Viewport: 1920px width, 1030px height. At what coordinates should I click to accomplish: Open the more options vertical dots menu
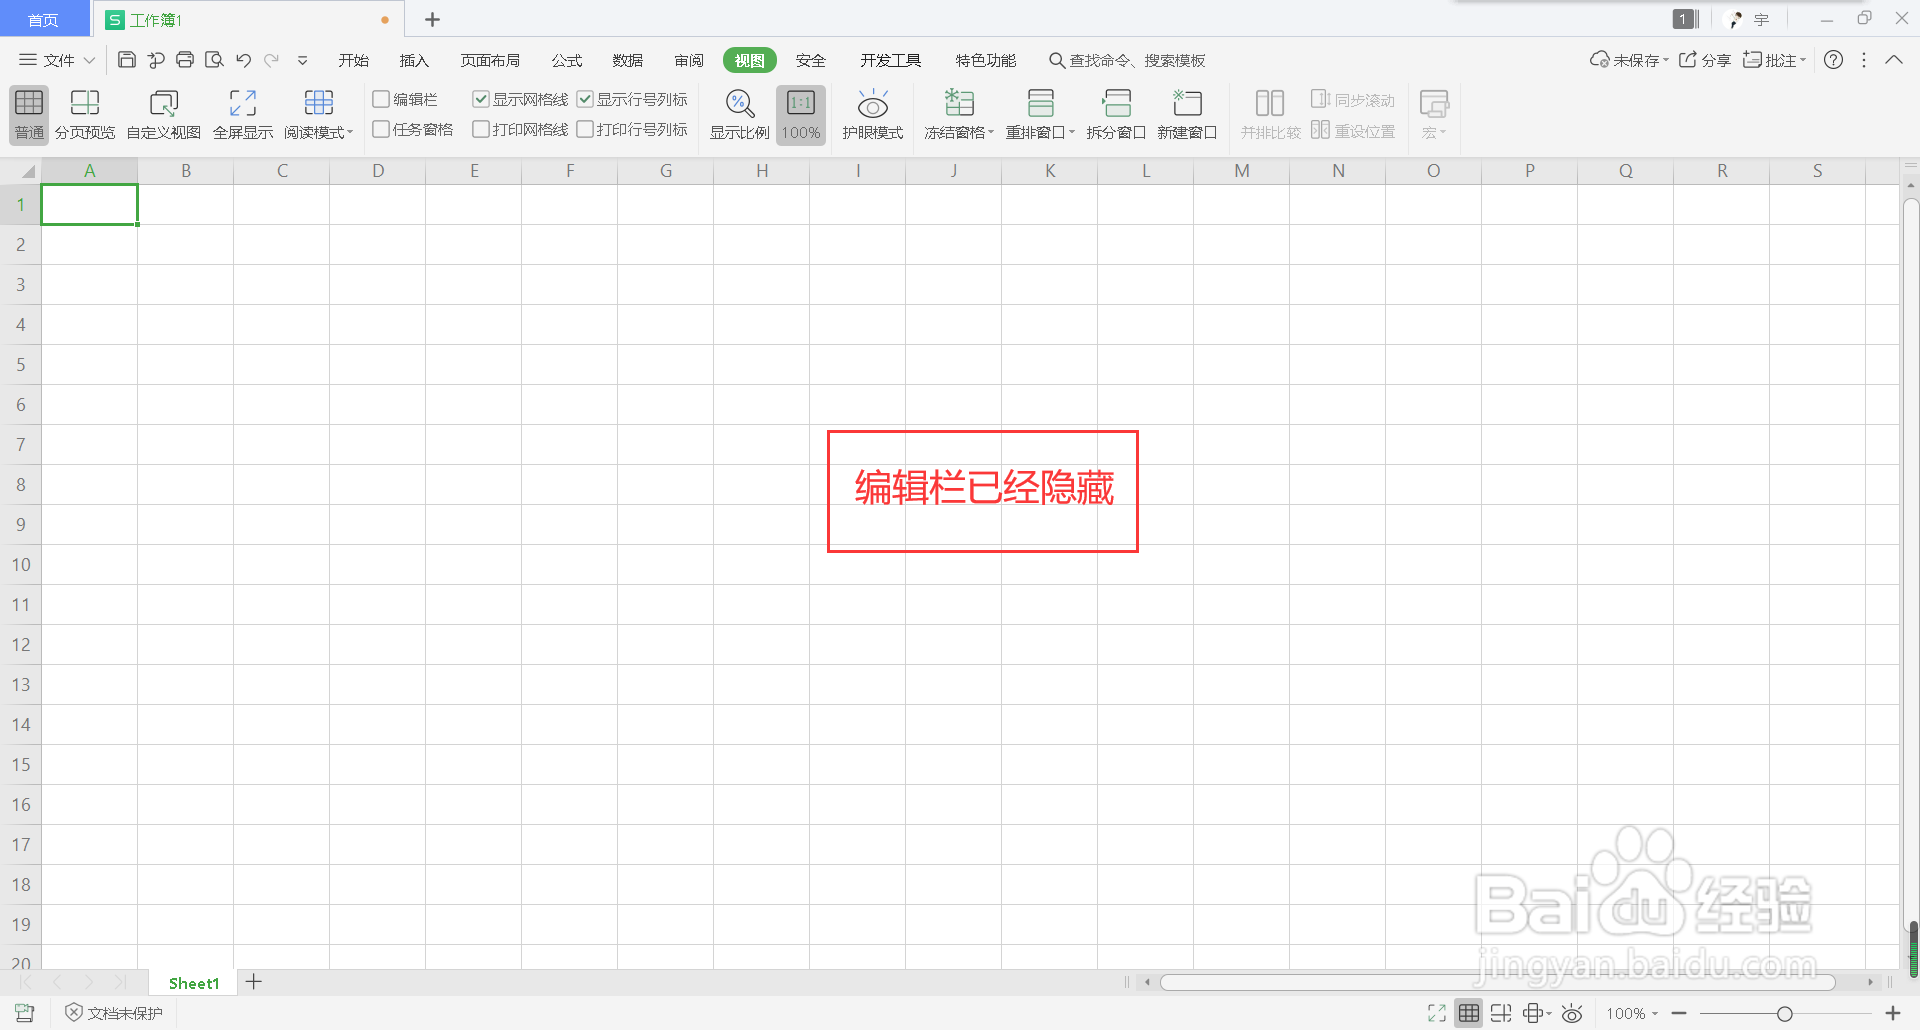(1864, 60)
